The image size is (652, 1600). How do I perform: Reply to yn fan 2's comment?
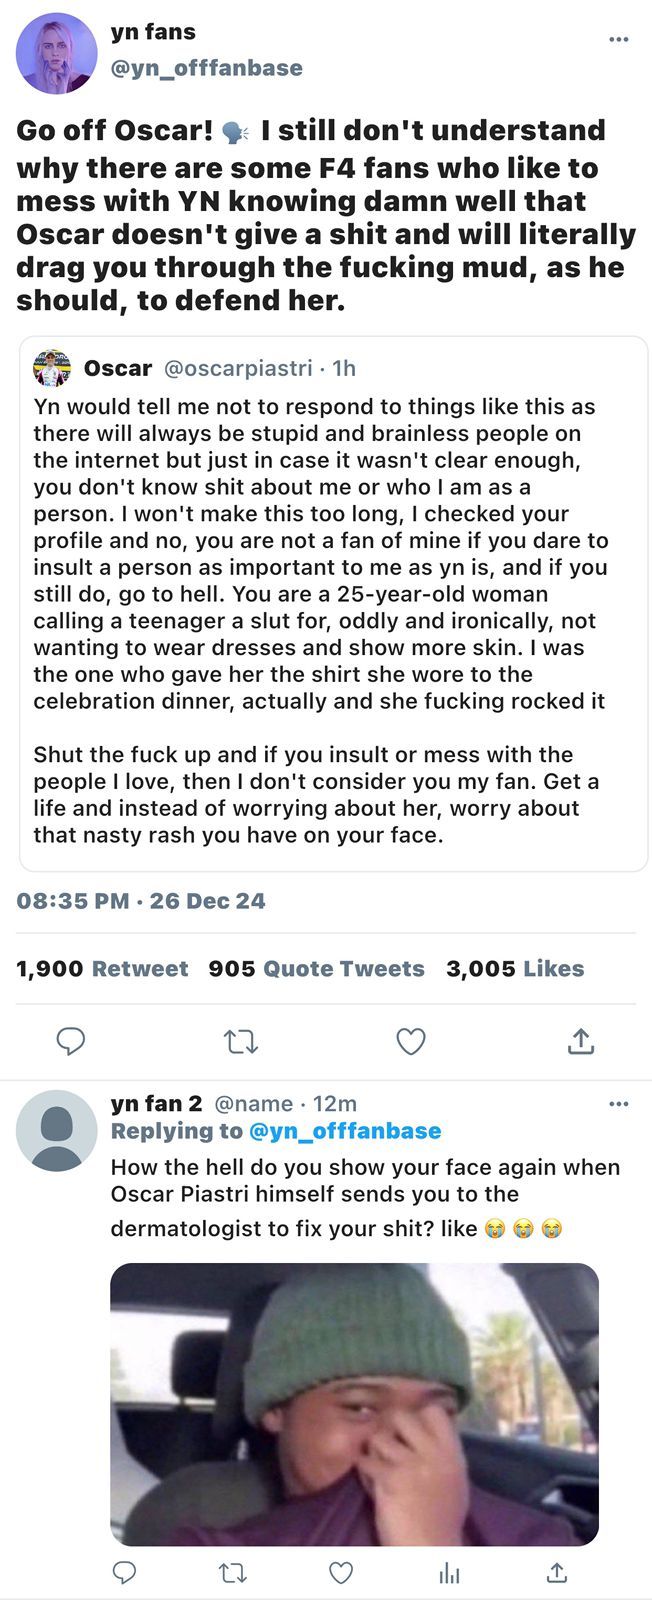pyautogui.click(x=124, y=1572)
